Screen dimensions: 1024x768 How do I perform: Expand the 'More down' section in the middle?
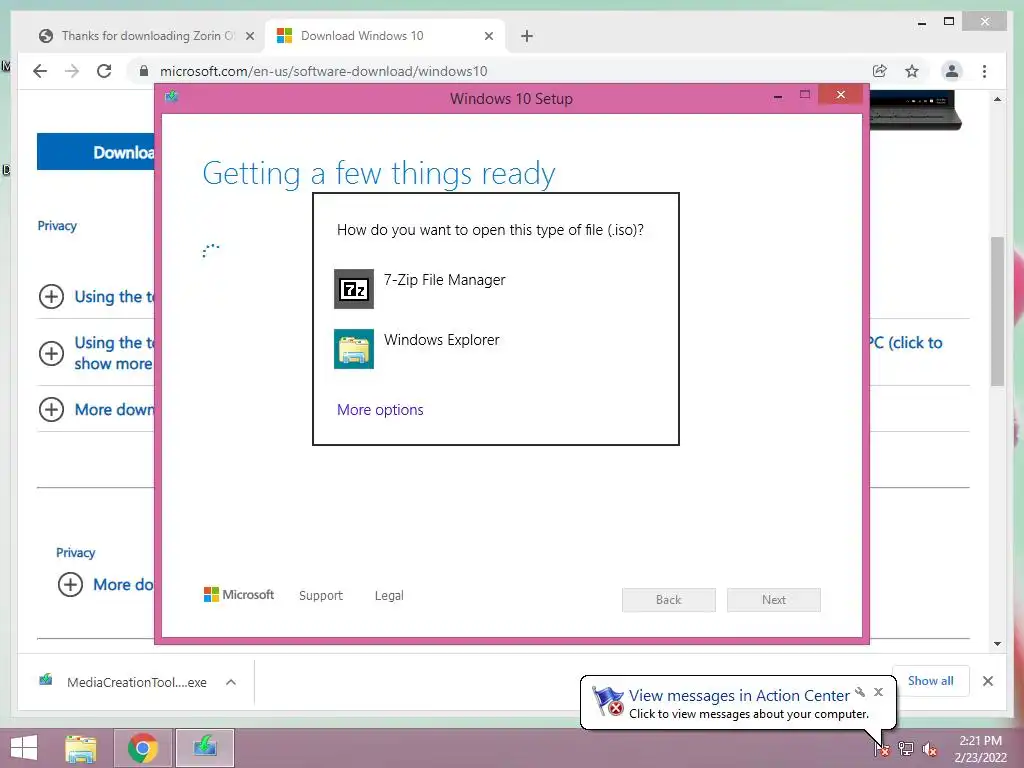coord(51,409)
